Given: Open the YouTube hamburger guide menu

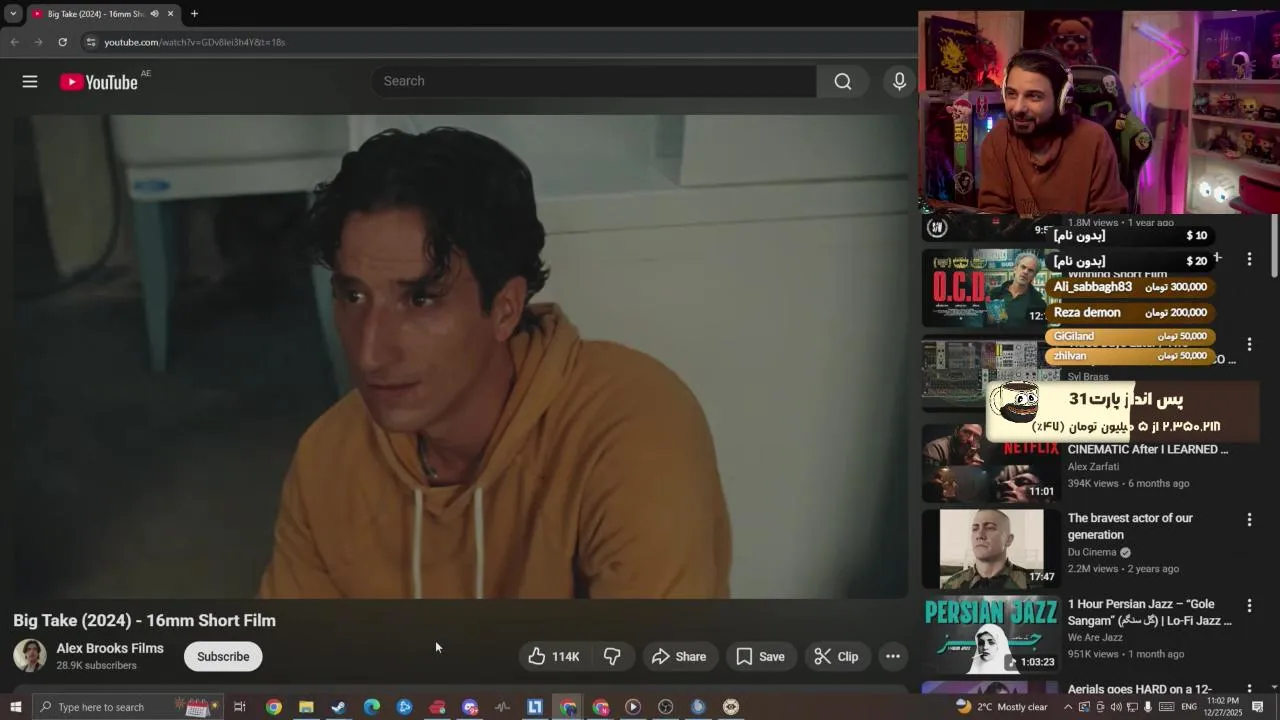Looking at the screenshot, I should [x=30, y=82].
